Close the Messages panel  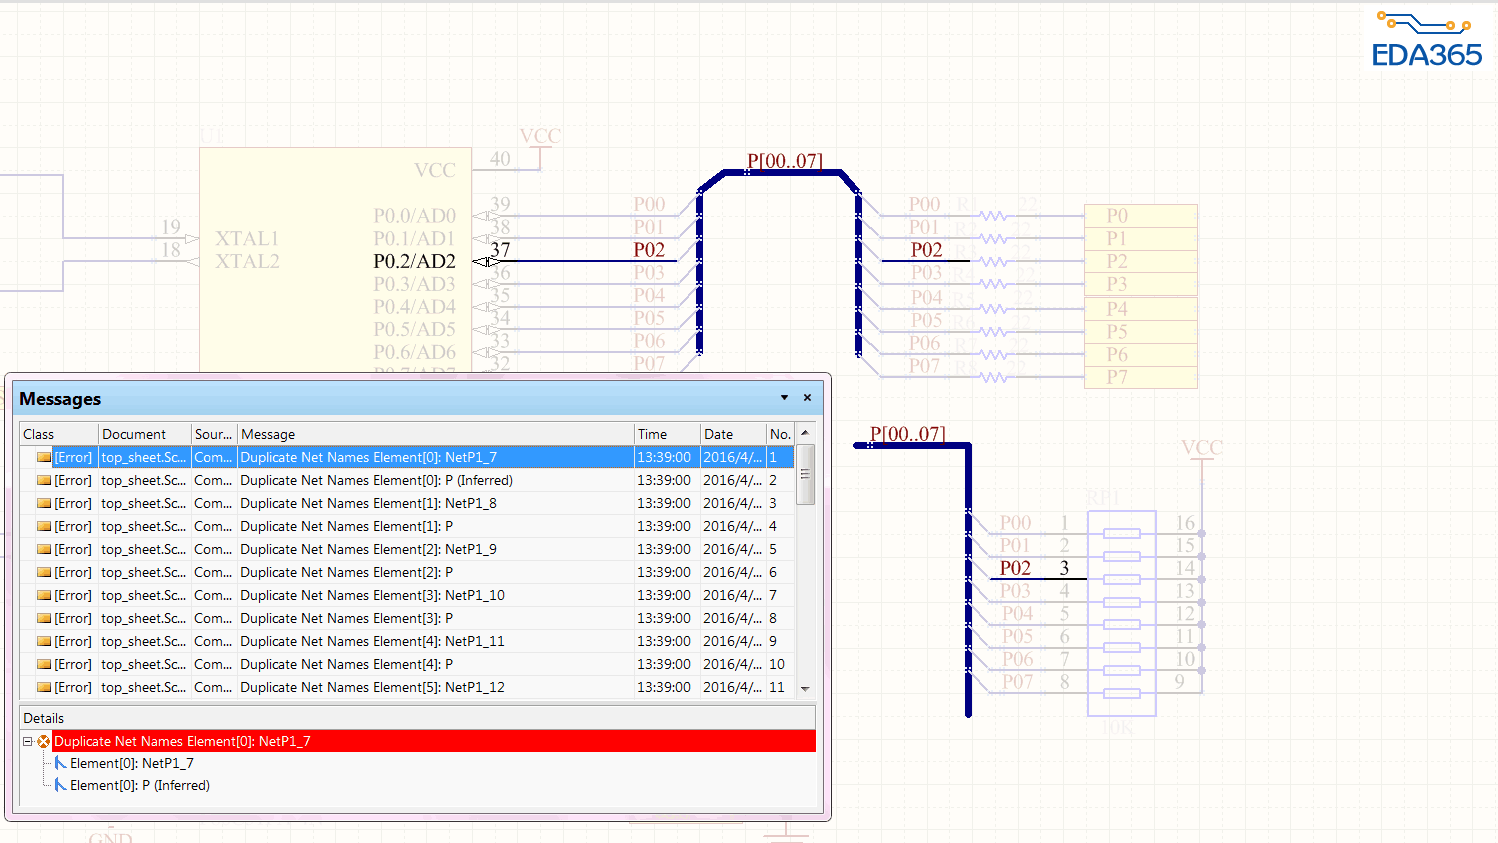[807, 398]
